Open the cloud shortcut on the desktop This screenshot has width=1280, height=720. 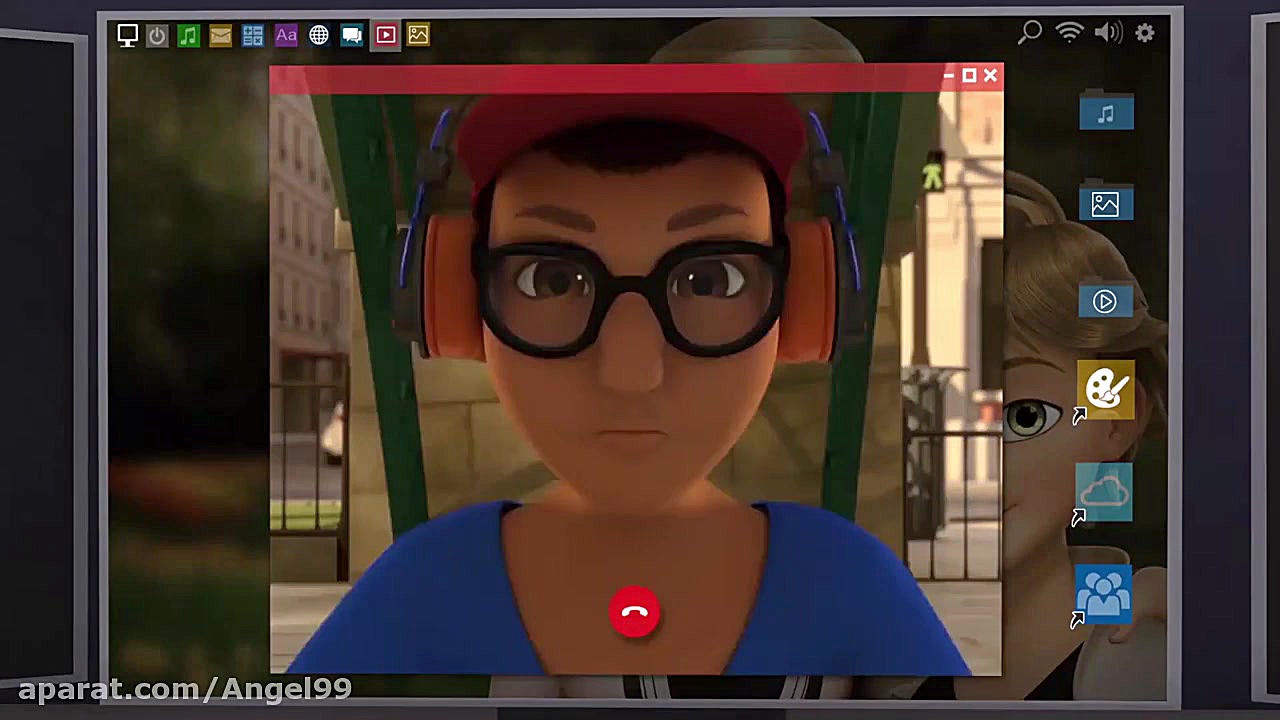click(x=1104, y=492)
